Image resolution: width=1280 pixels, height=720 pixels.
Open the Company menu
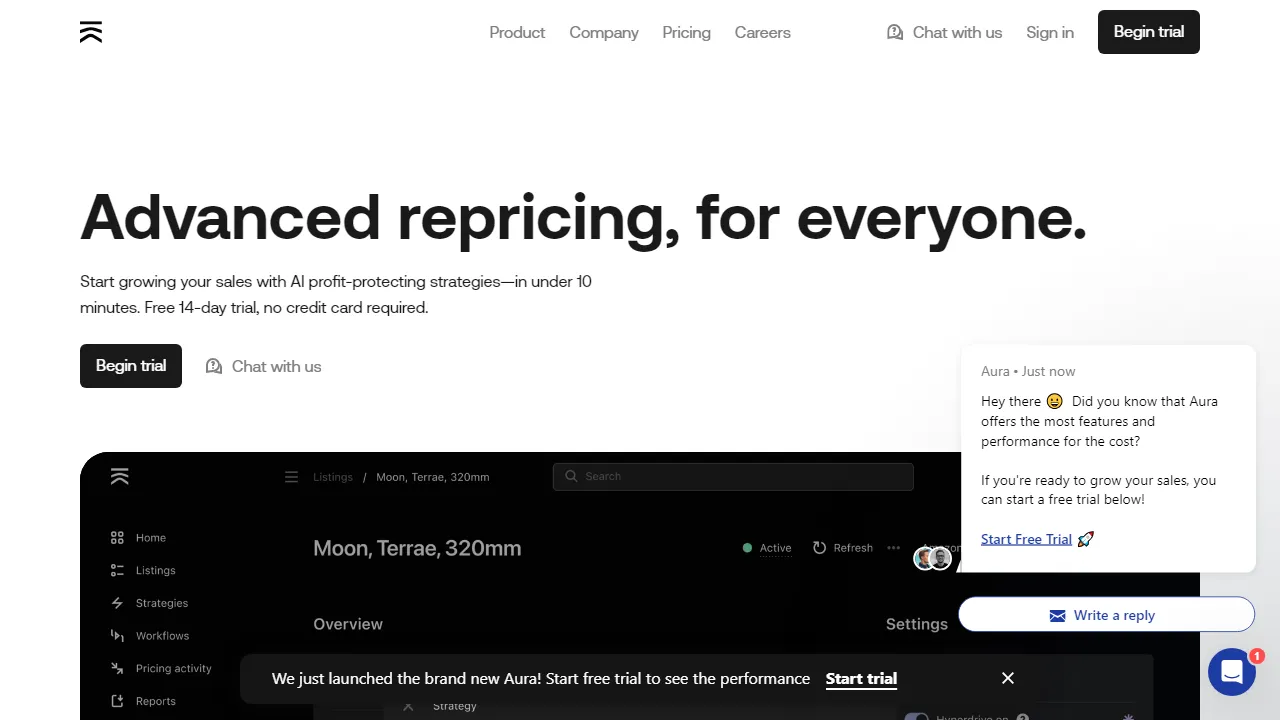[x=604, y=32]
